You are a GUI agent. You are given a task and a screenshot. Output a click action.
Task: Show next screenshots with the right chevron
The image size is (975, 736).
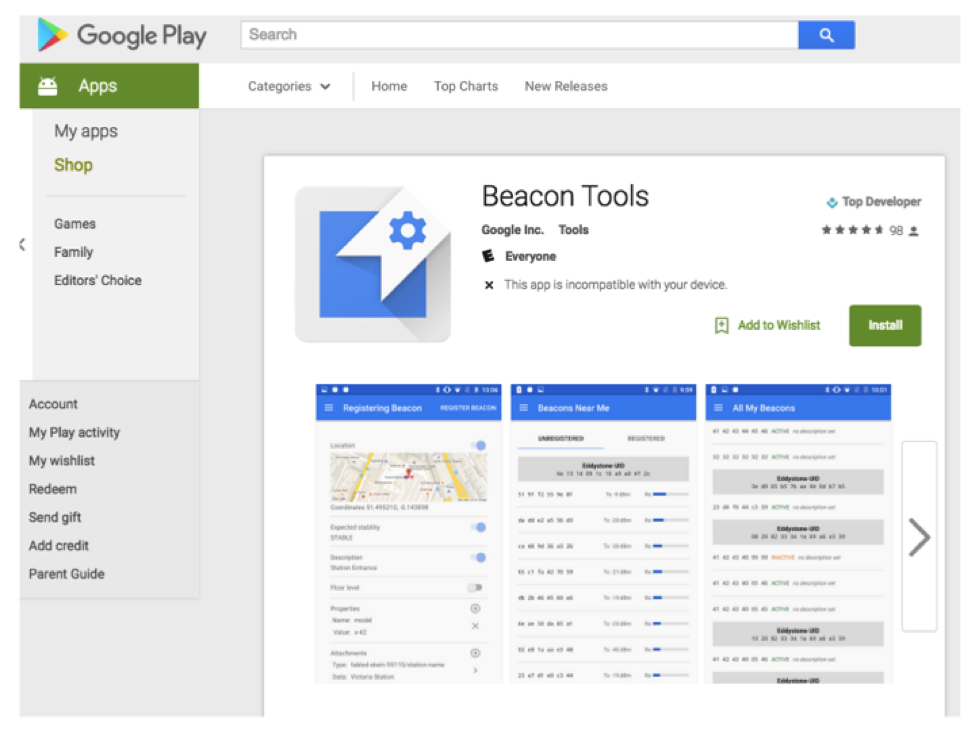919,536
